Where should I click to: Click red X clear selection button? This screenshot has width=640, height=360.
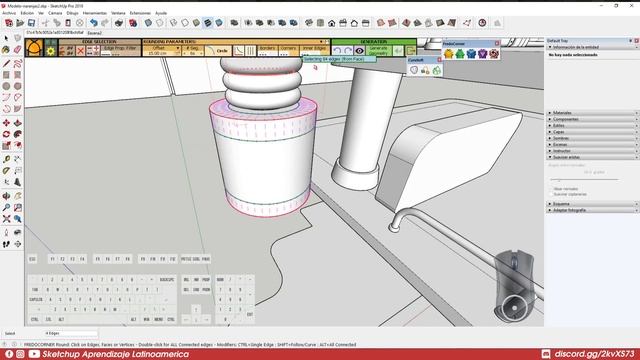point(80,51)
